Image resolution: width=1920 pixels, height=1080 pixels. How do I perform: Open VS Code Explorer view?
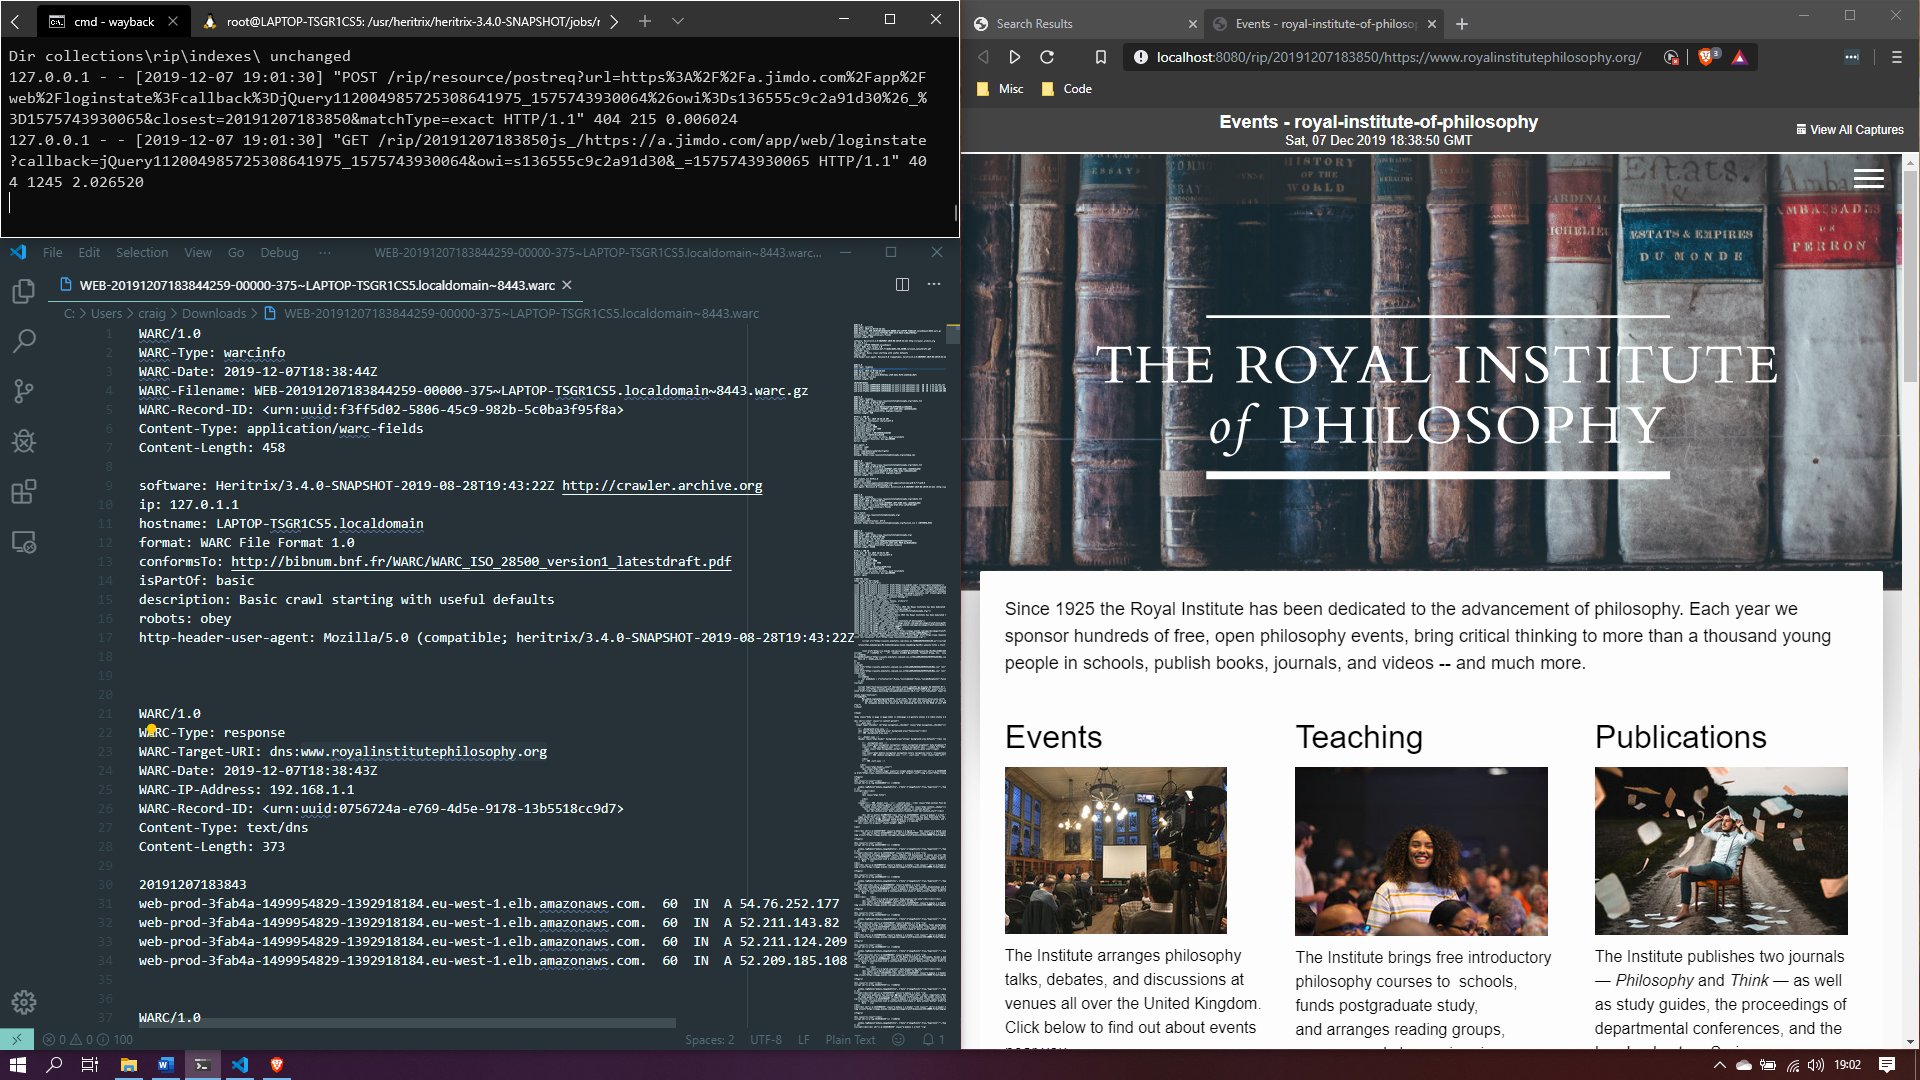(x=23, y=291)
